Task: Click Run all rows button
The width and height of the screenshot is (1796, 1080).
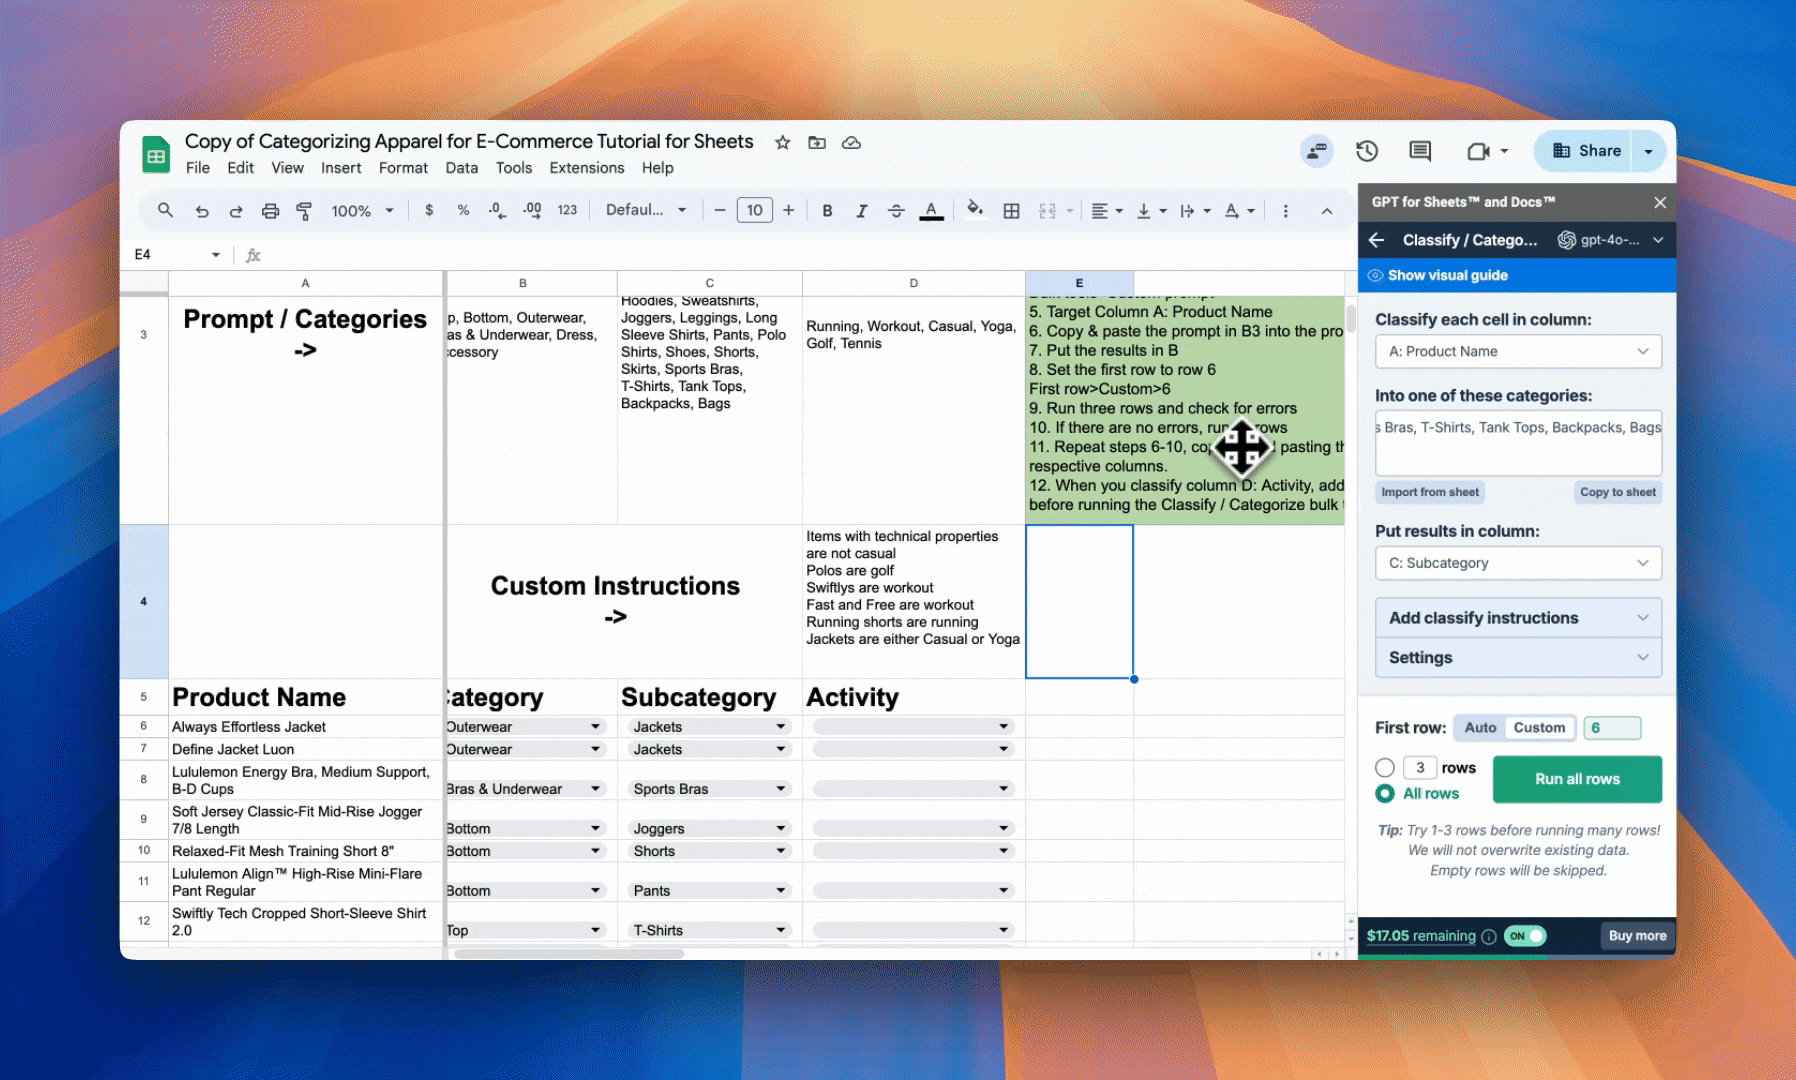Action: 1577,779
